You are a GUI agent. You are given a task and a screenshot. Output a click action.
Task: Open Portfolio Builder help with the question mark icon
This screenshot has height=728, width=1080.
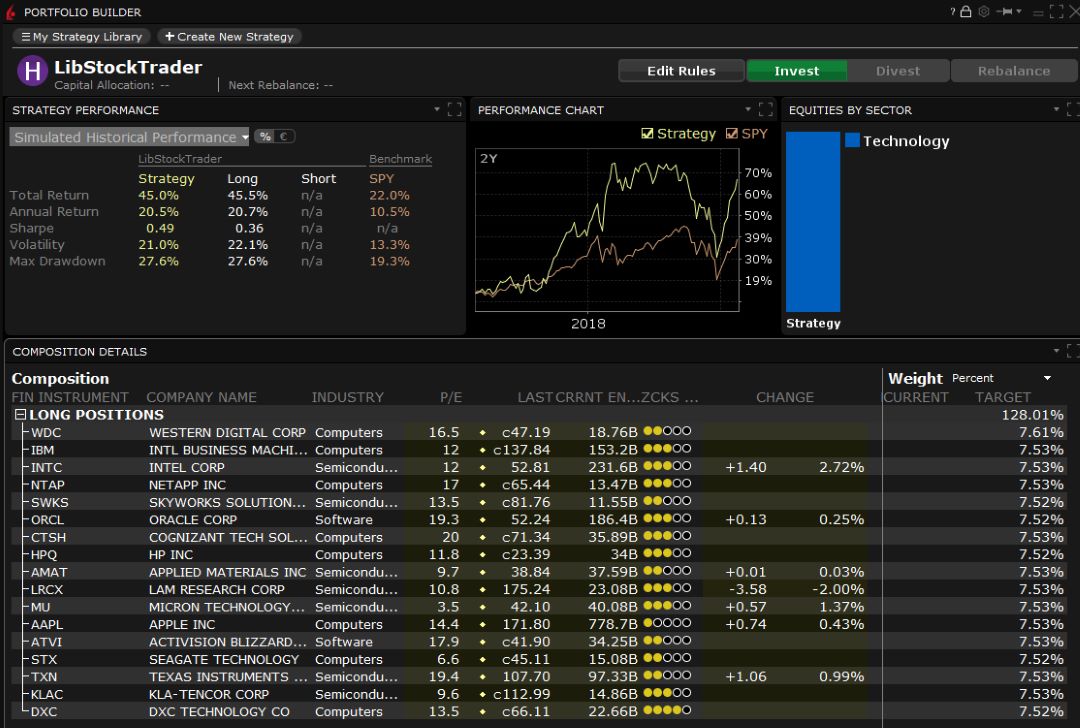click(953, 11)
